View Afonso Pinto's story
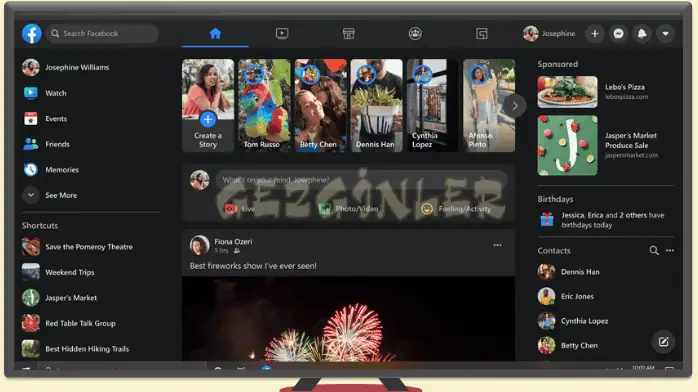 [x=489, y=105]
